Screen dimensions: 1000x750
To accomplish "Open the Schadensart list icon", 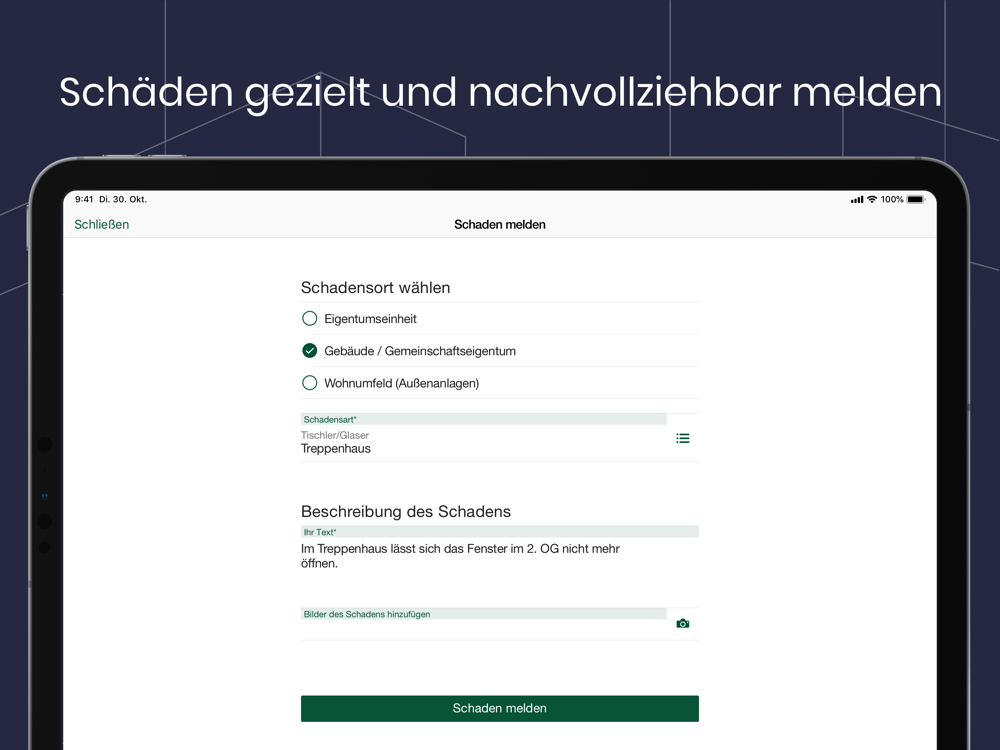I will (x=682, y=438).
